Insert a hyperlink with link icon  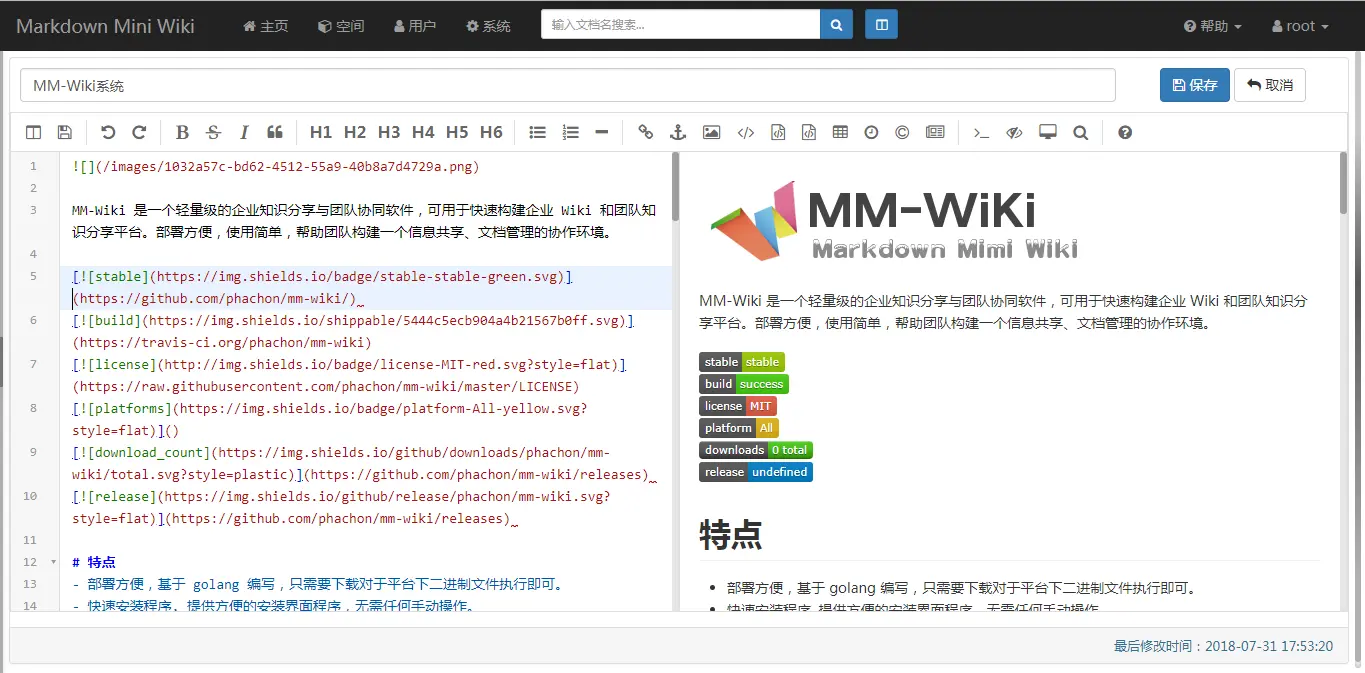(646, 132)
